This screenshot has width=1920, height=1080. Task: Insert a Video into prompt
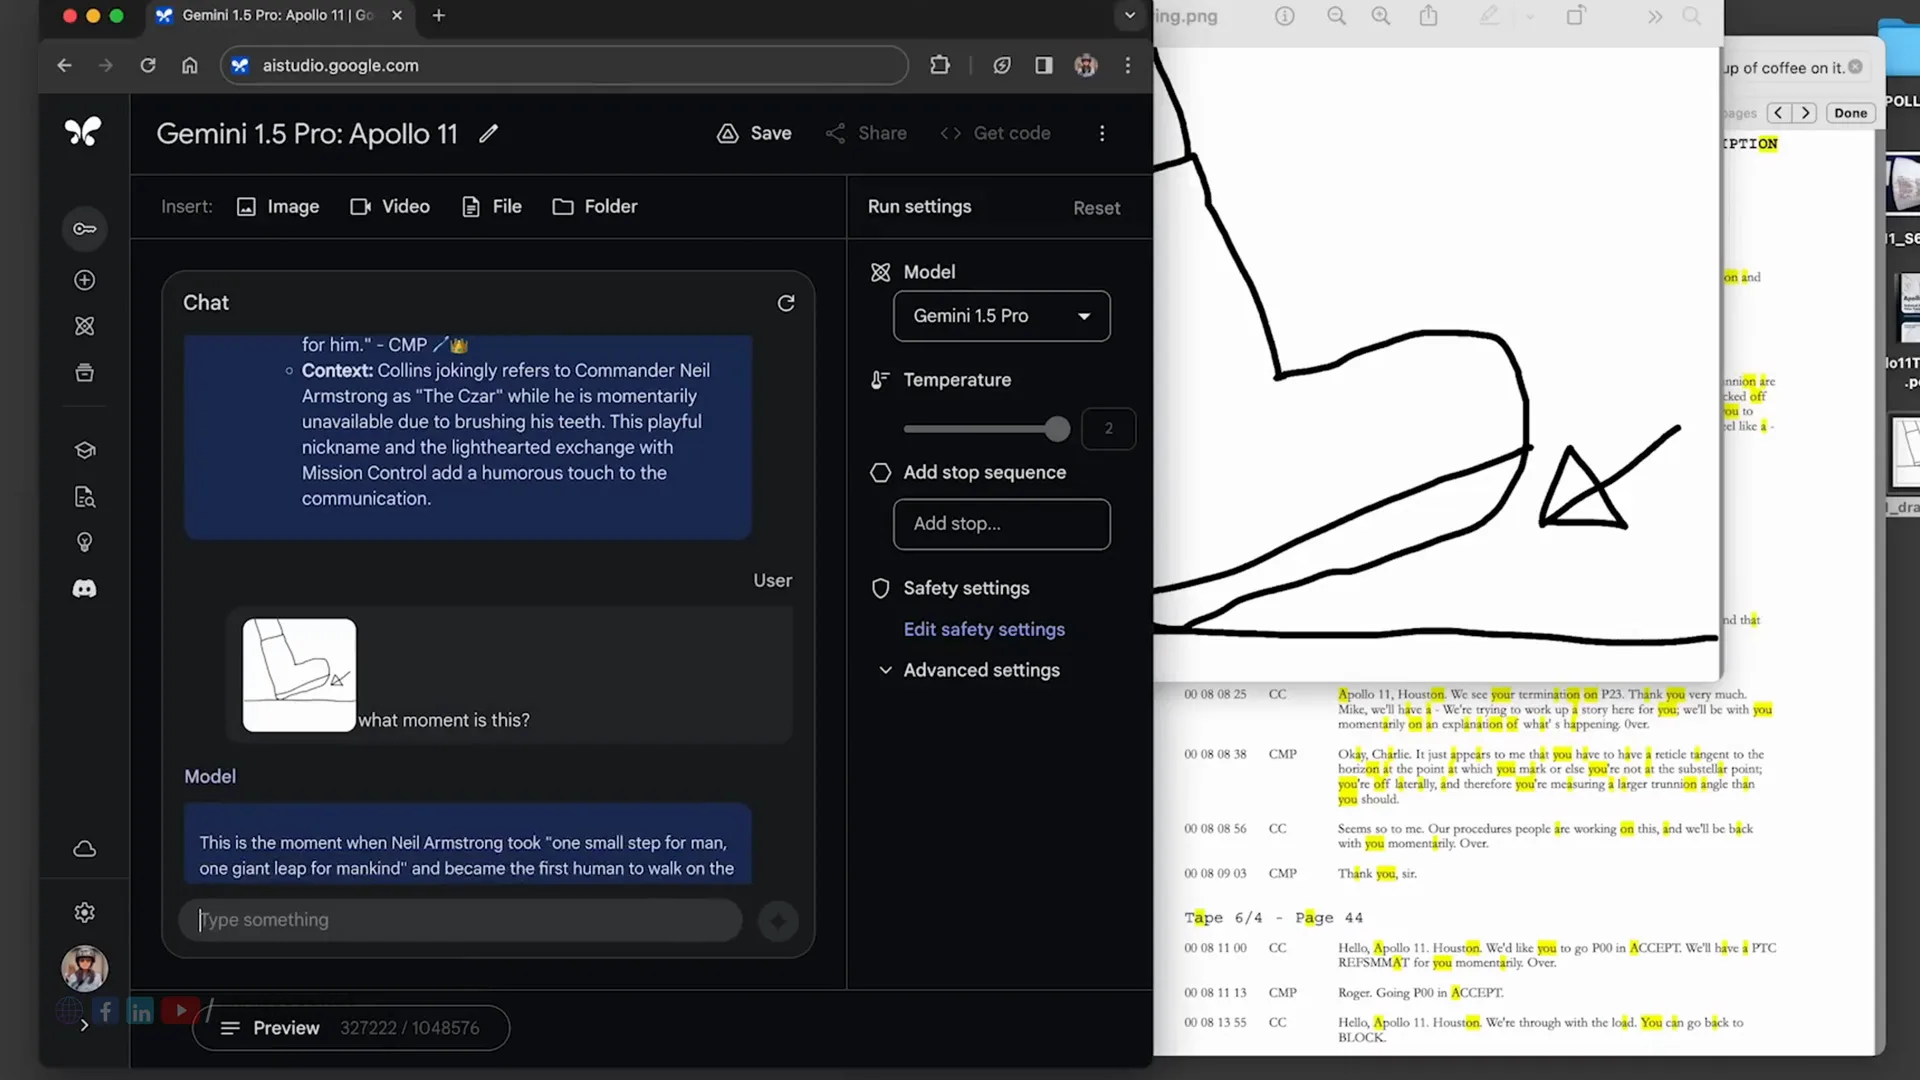point(390,207)
